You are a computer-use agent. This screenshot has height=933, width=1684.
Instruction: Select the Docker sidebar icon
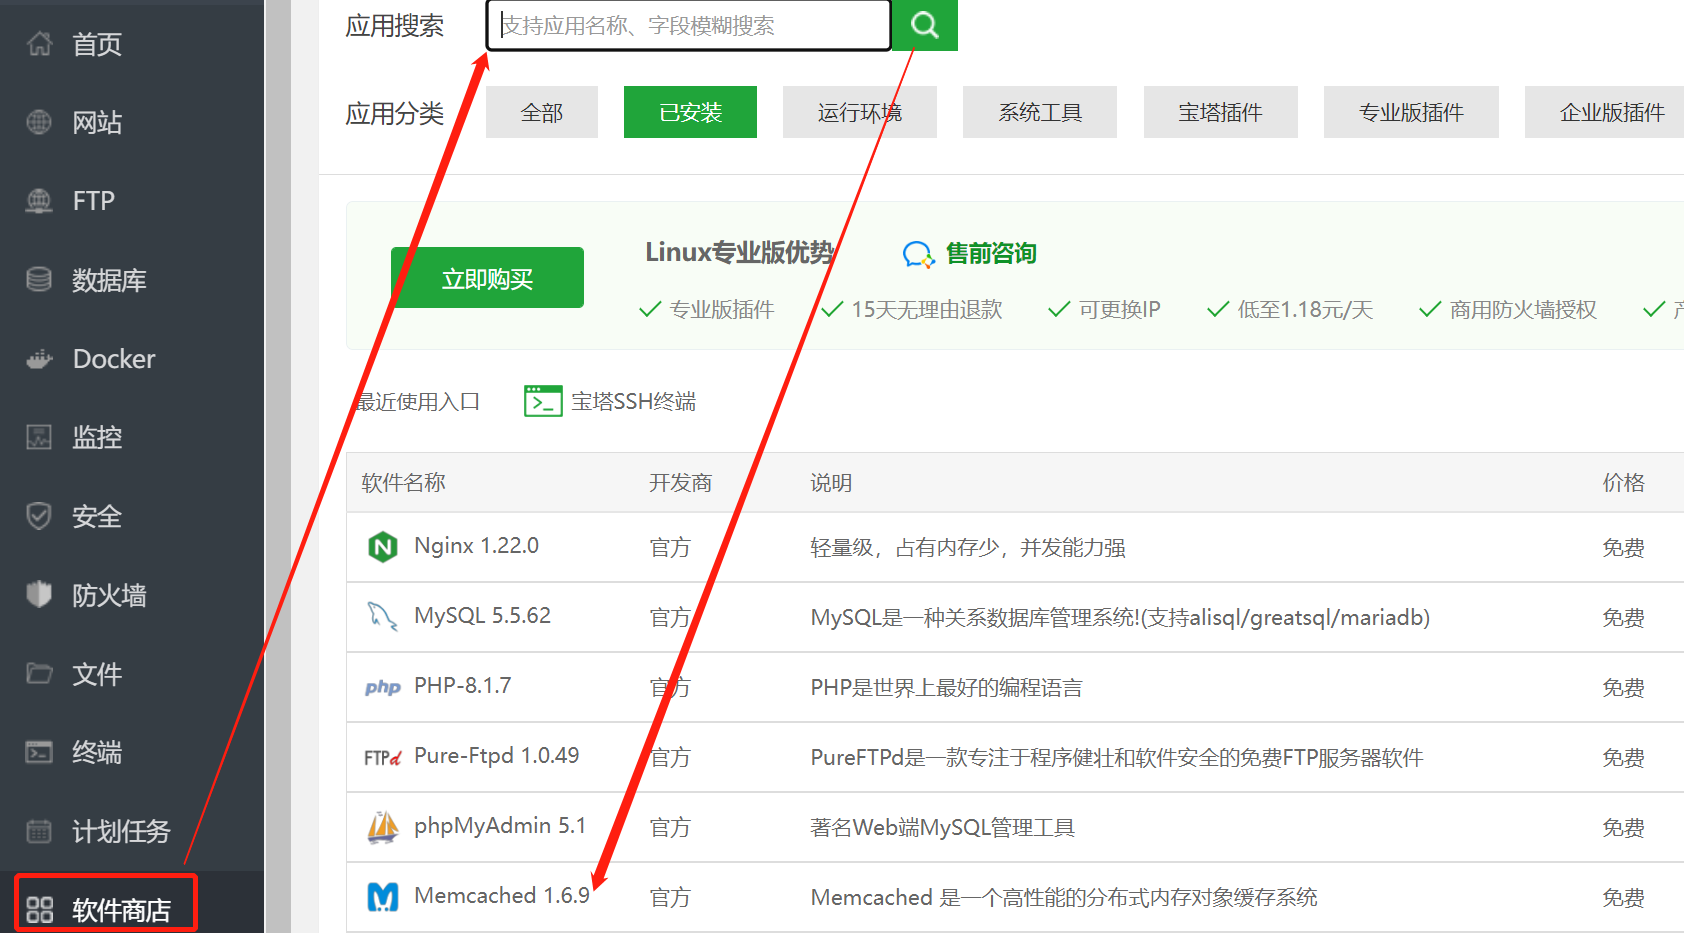[x=39, y=358]
